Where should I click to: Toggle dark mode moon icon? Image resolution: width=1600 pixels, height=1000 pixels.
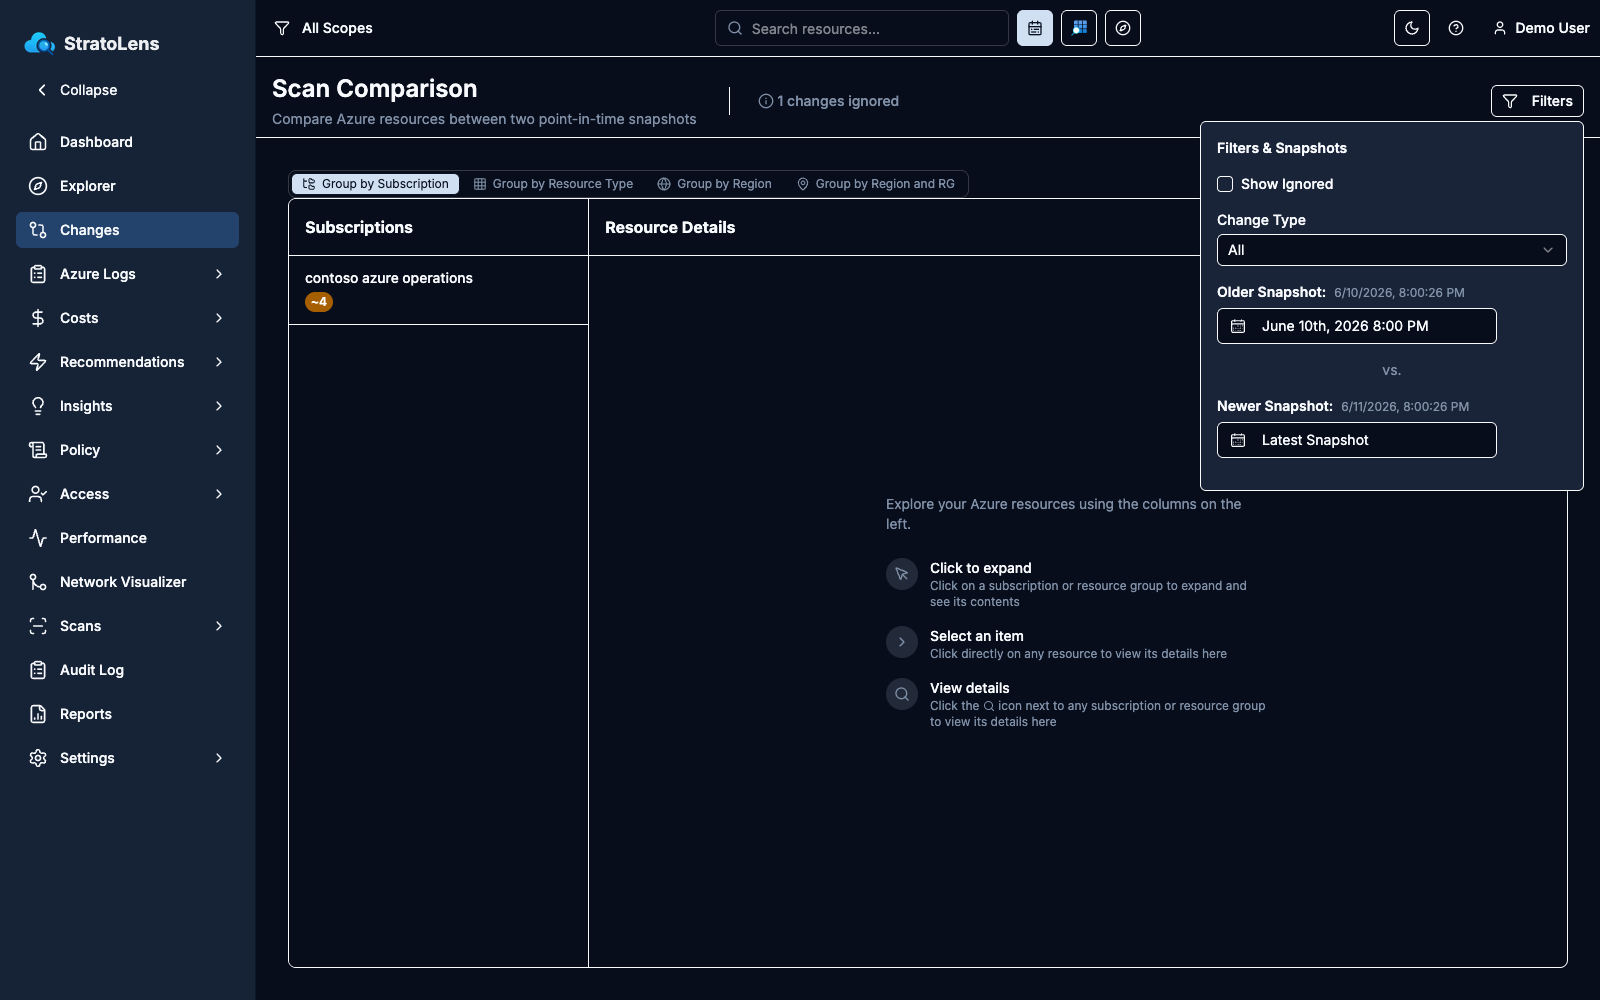1412,28
